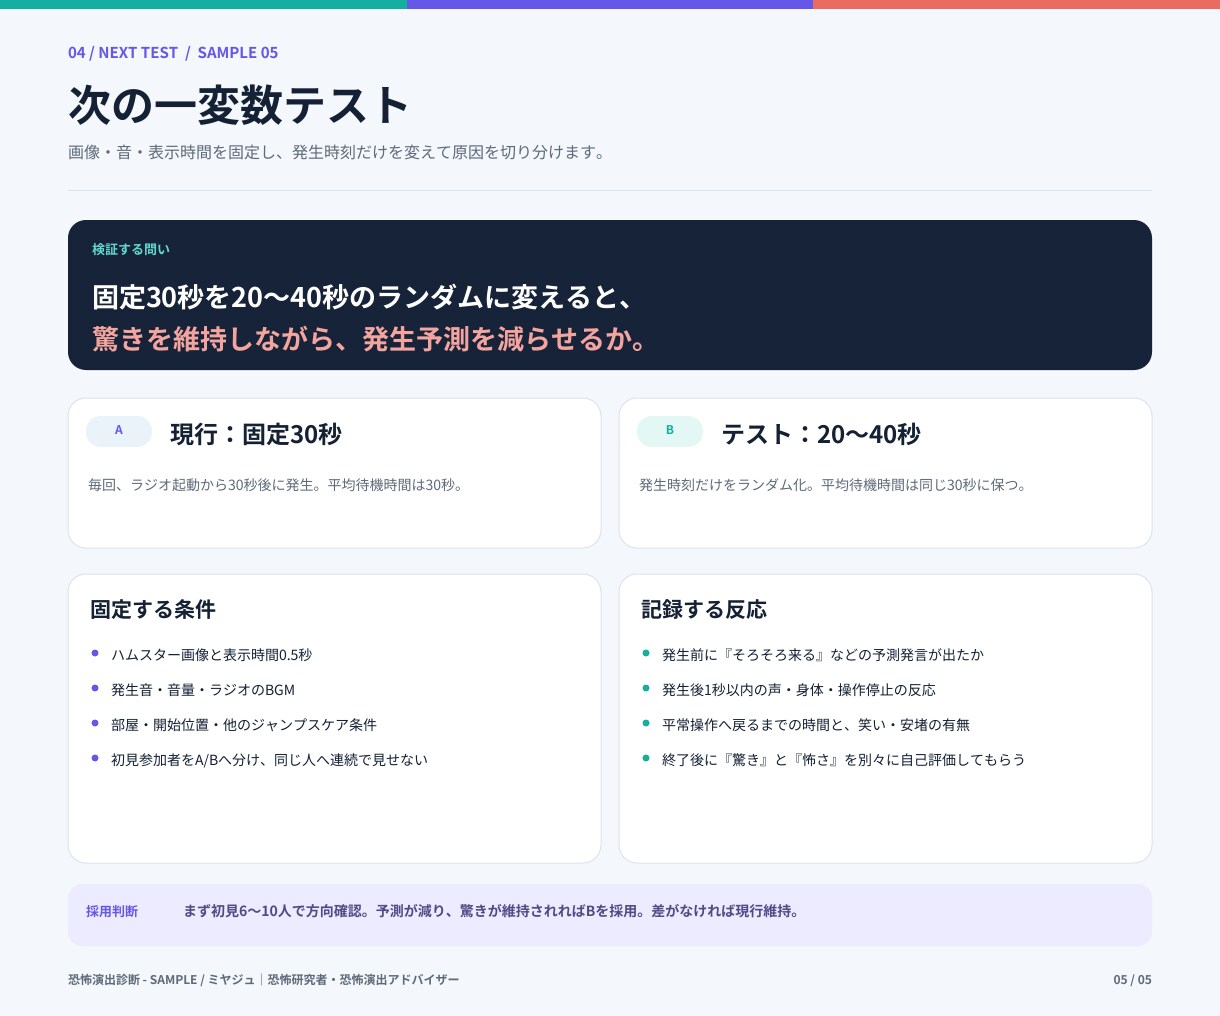The height and width of the screenshot is (1016, 1220).
Task: Click the footer text '恐怖演出診断 - SAMPLE / ミヤジュ'
Action: pos(162,980)
